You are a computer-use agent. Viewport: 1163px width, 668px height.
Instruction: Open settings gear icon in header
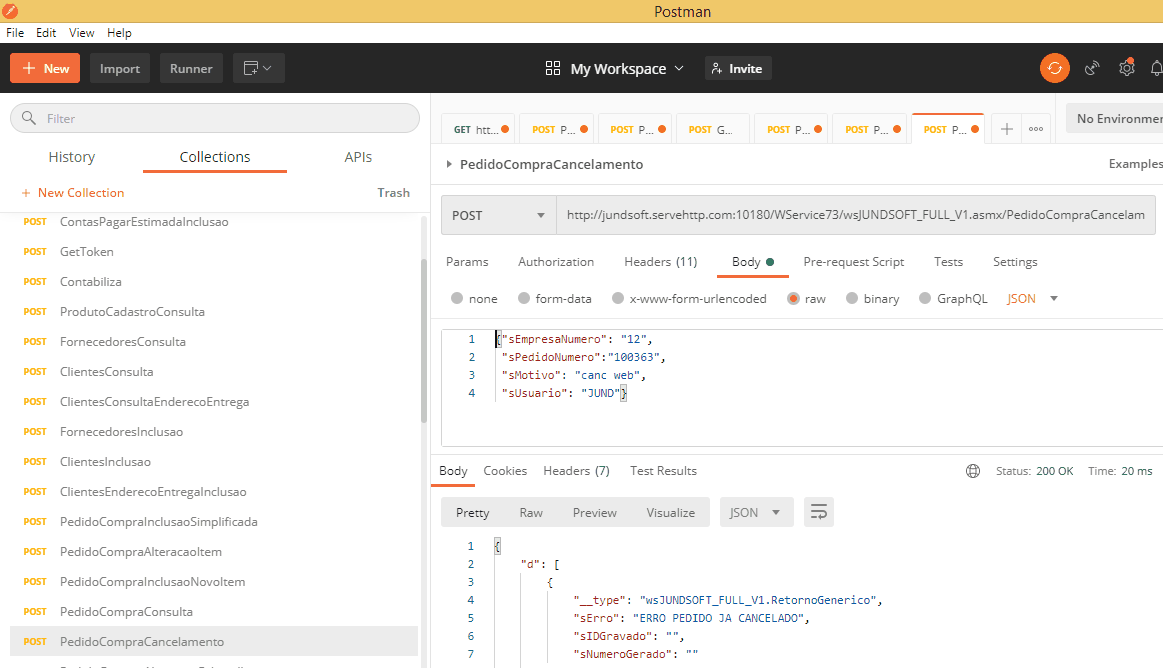[1126, 68]
